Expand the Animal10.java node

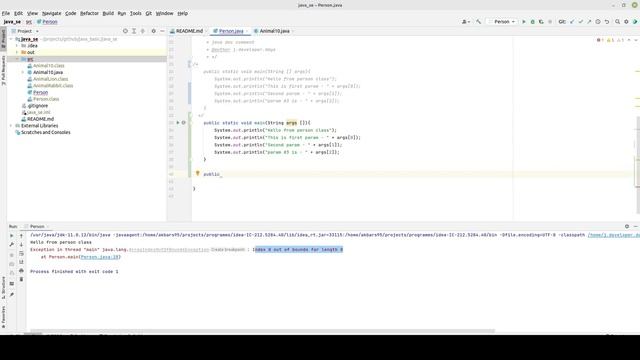tap(22, 72)
